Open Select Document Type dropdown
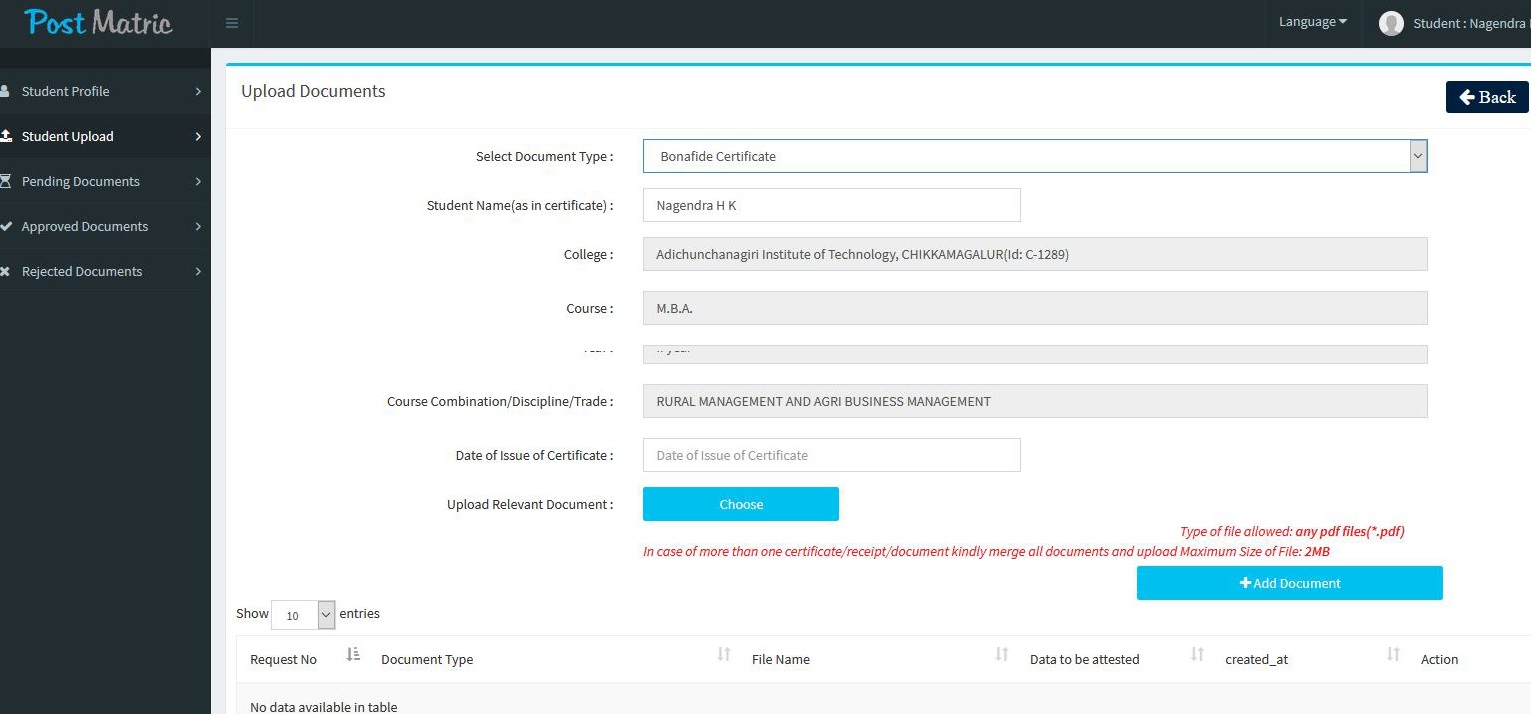 click(x=1035, y=156)
